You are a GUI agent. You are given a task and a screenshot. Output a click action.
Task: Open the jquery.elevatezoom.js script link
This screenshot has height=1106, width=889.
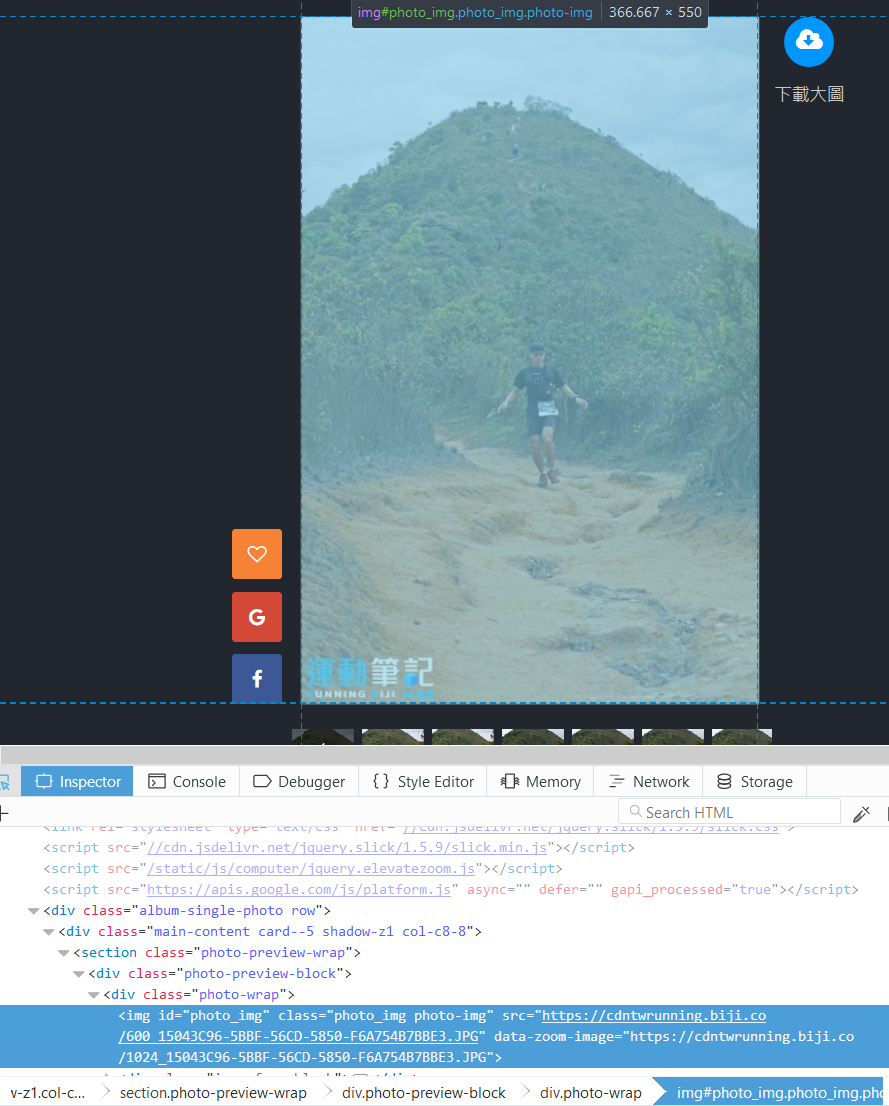tap(311, 868)
